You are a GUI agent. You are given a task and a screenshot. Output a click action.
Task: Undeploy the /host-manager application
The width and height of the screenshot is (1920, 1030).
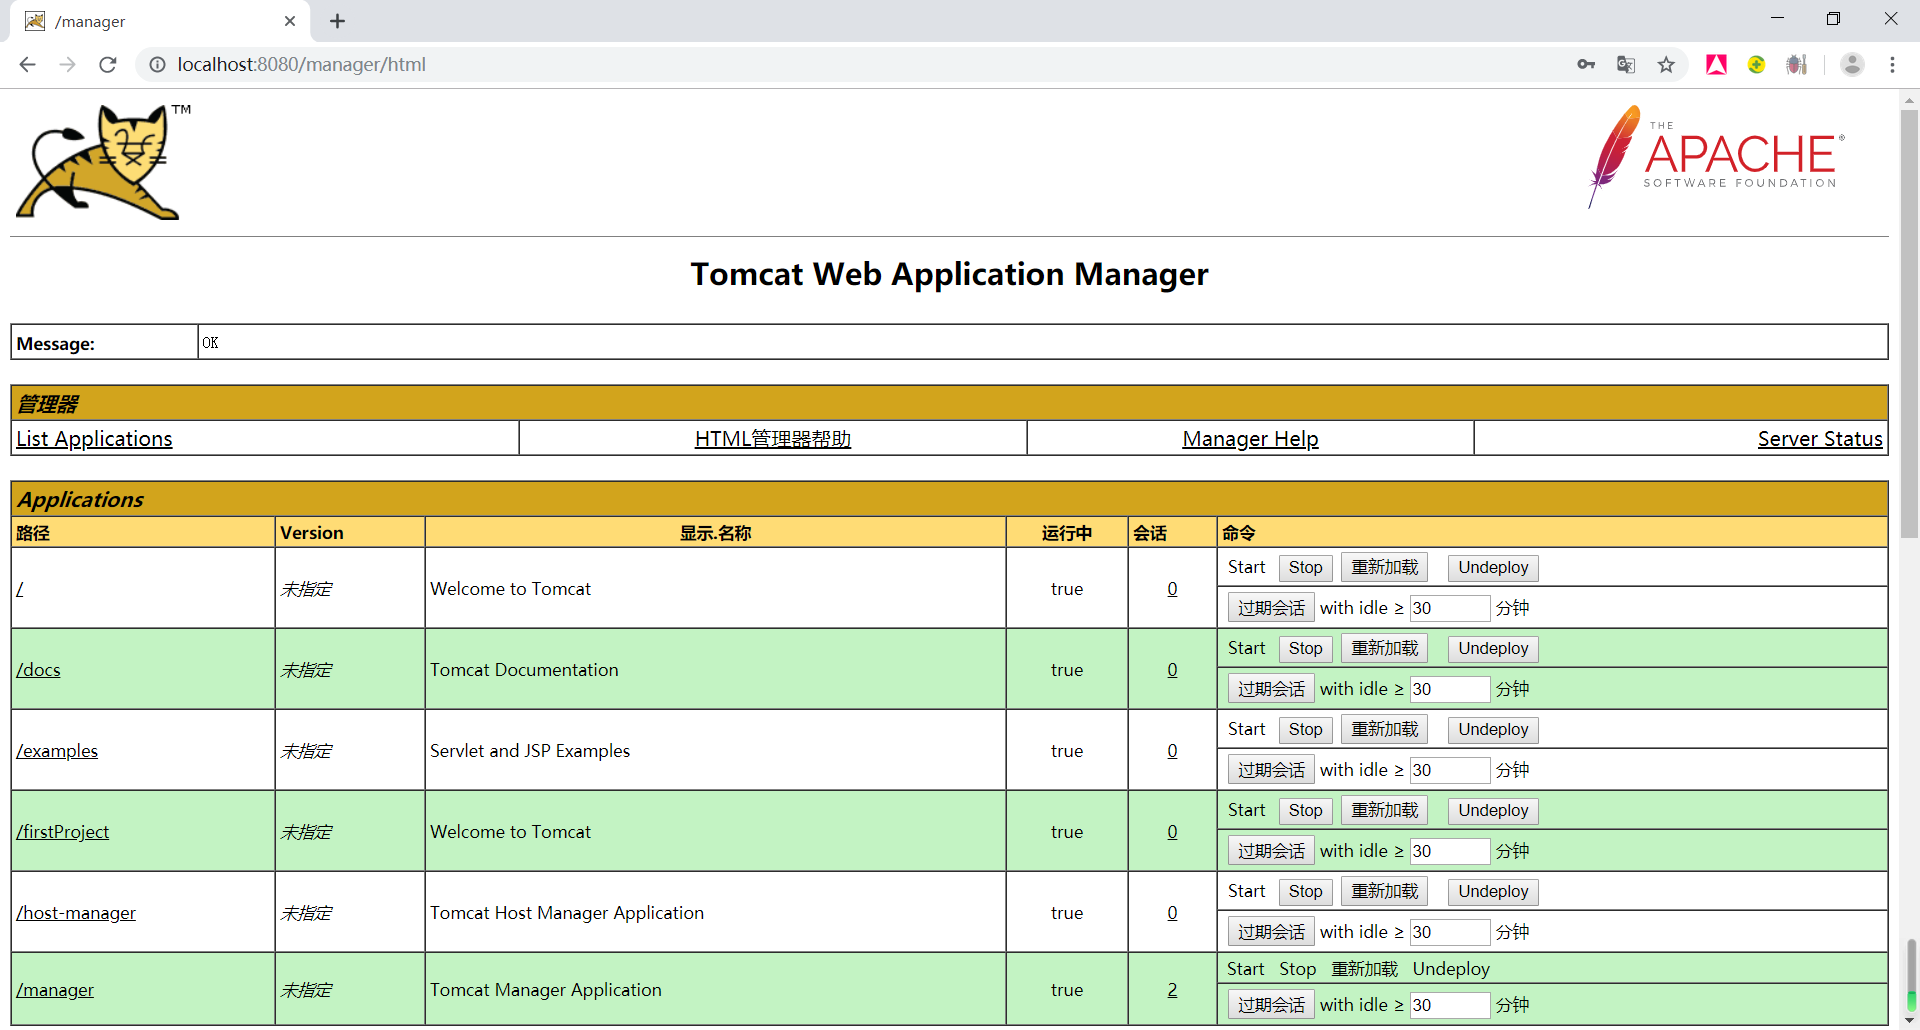[x=1493, y=892]
